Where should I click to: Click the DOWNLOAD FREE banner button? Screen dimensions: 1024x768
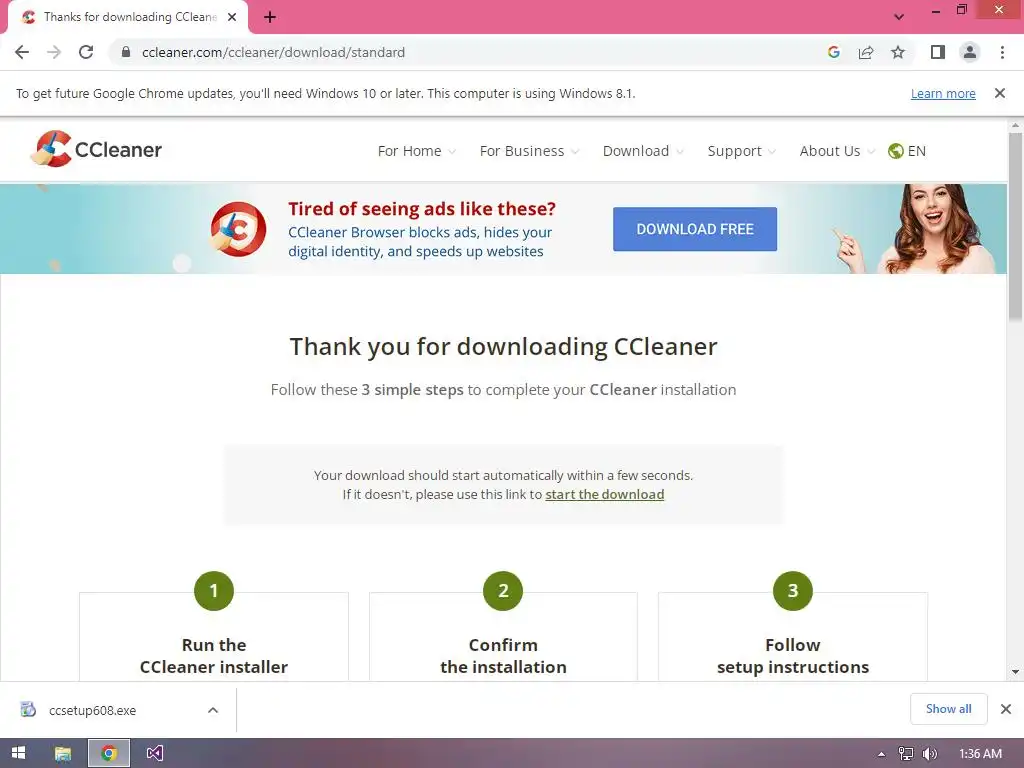pyautogui.click(x=695, y=229)
